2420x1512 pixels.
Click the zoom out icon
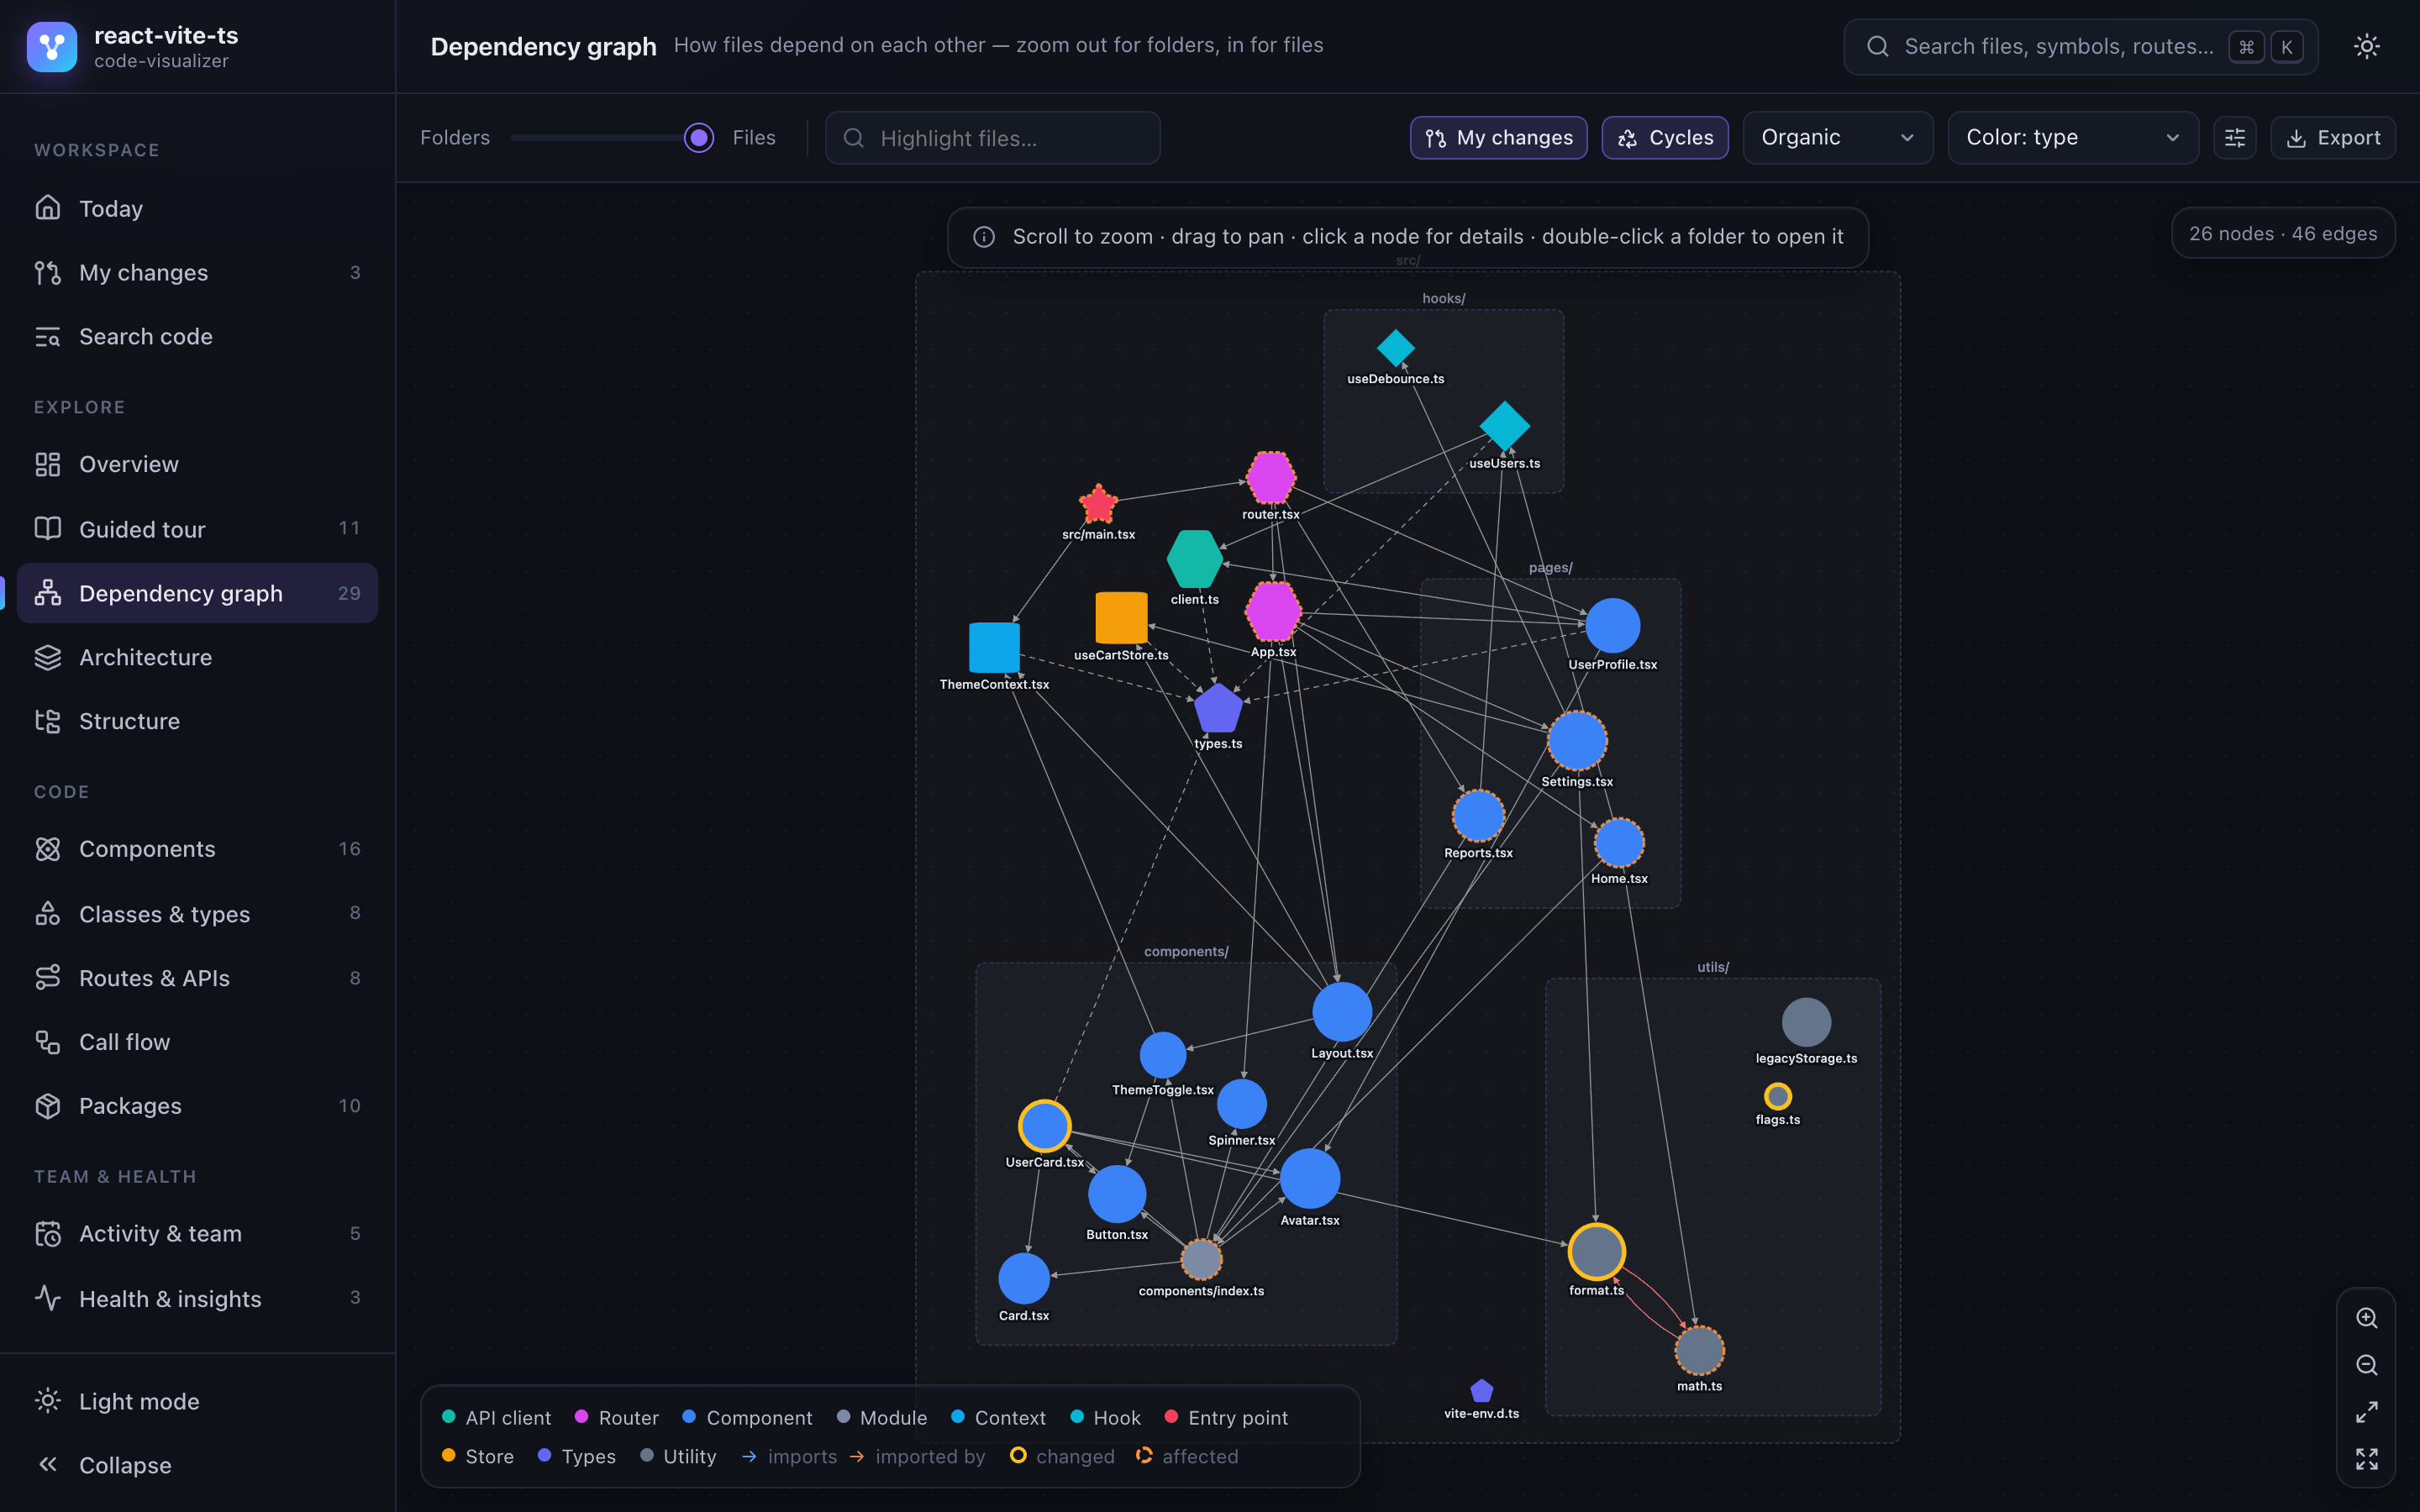click(x=2366, y=1365)
